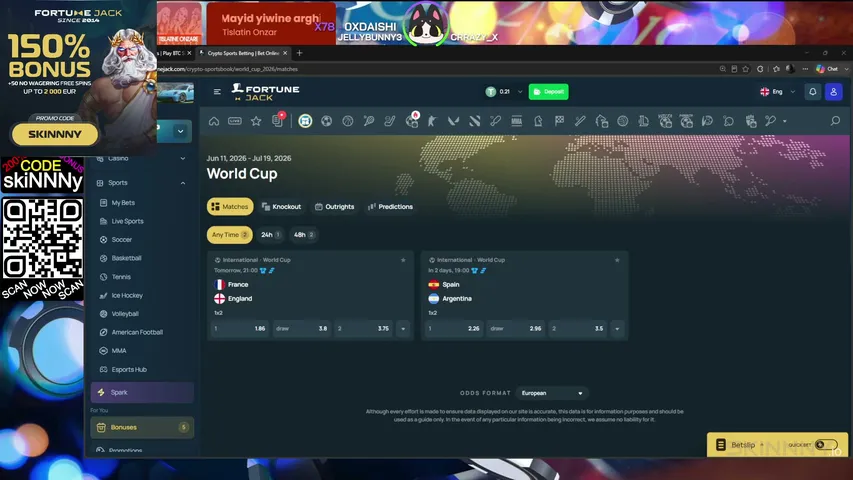This screenshot has width=853, height=480.
Task: Open the hamburger menu beside the FortuneJack logo
Action: 217,92
